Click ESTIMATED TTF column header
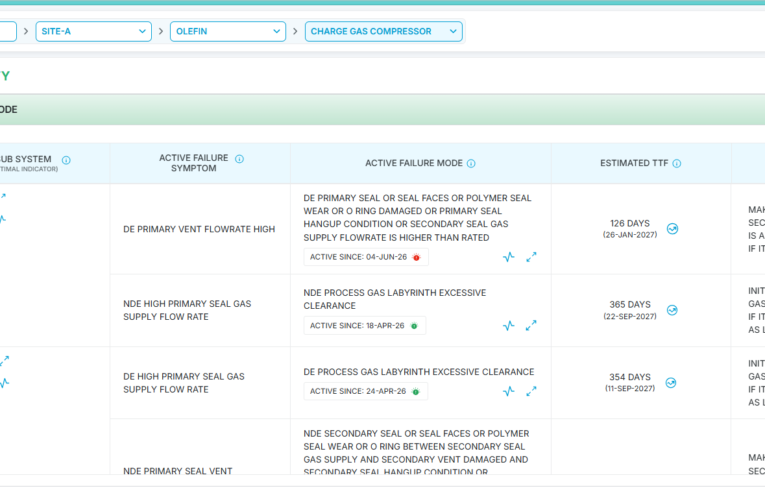Image resolution: width=765 pixels, height=495 pixels. click(x=634, y=163)
